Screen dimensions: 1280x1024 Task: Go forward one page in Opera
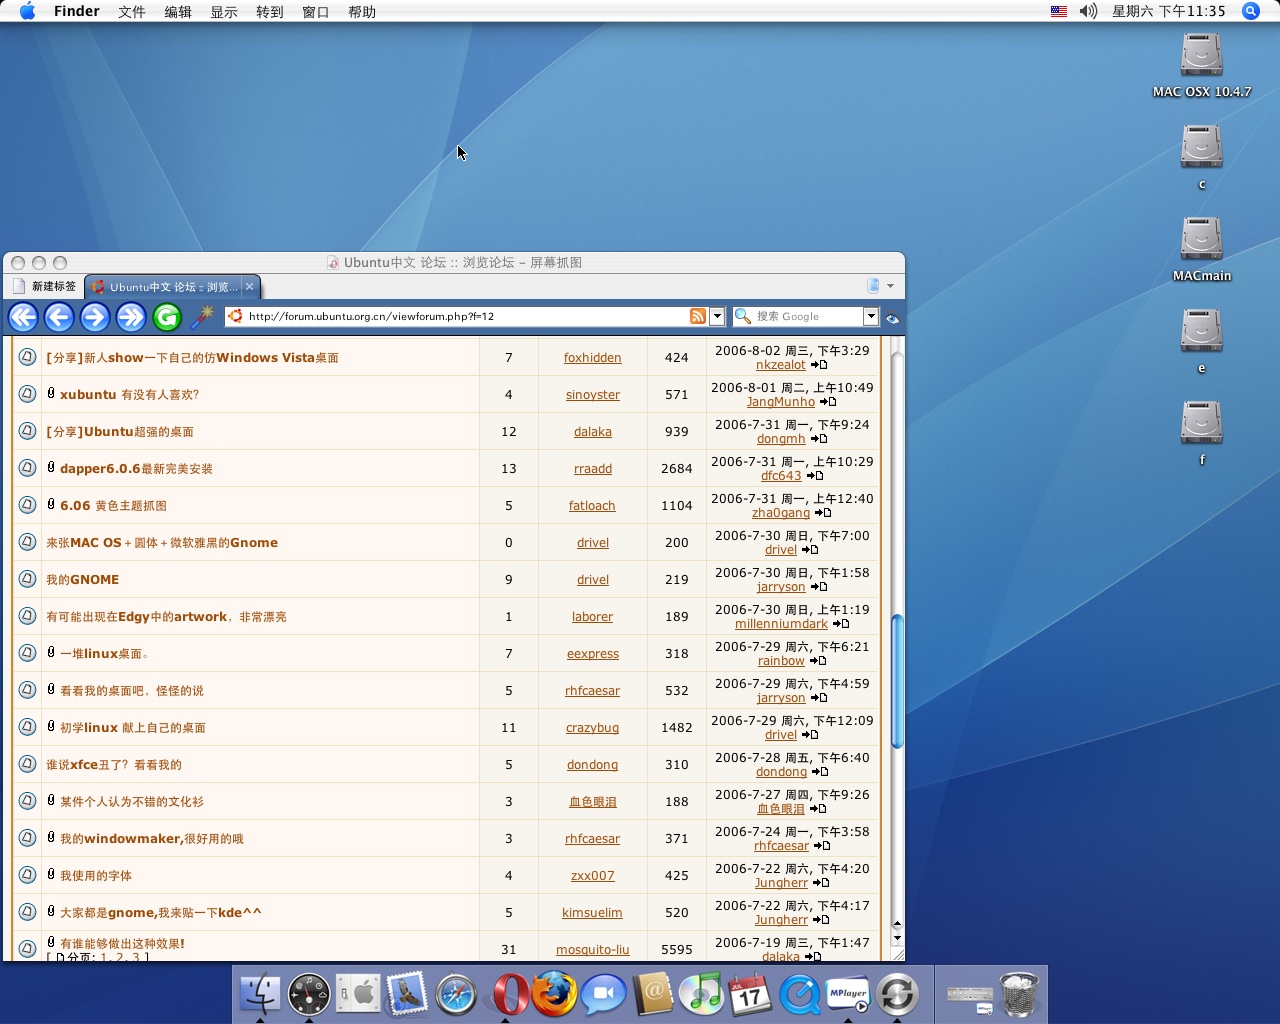click(95, 317)
